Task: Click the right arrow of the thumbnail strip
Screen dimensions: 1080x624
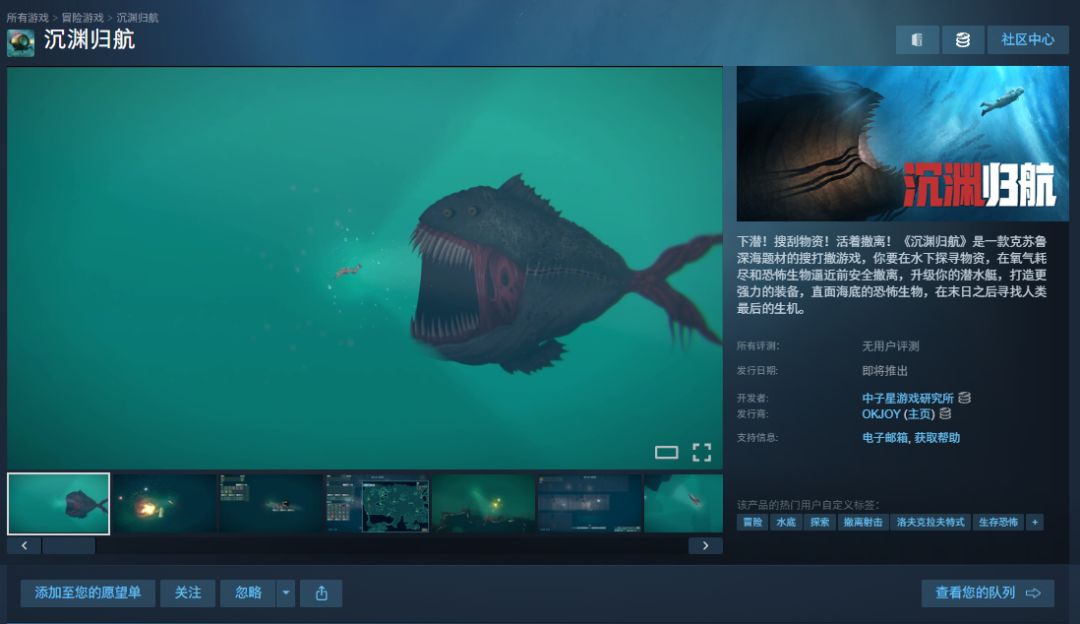Action: coord(705,545)
